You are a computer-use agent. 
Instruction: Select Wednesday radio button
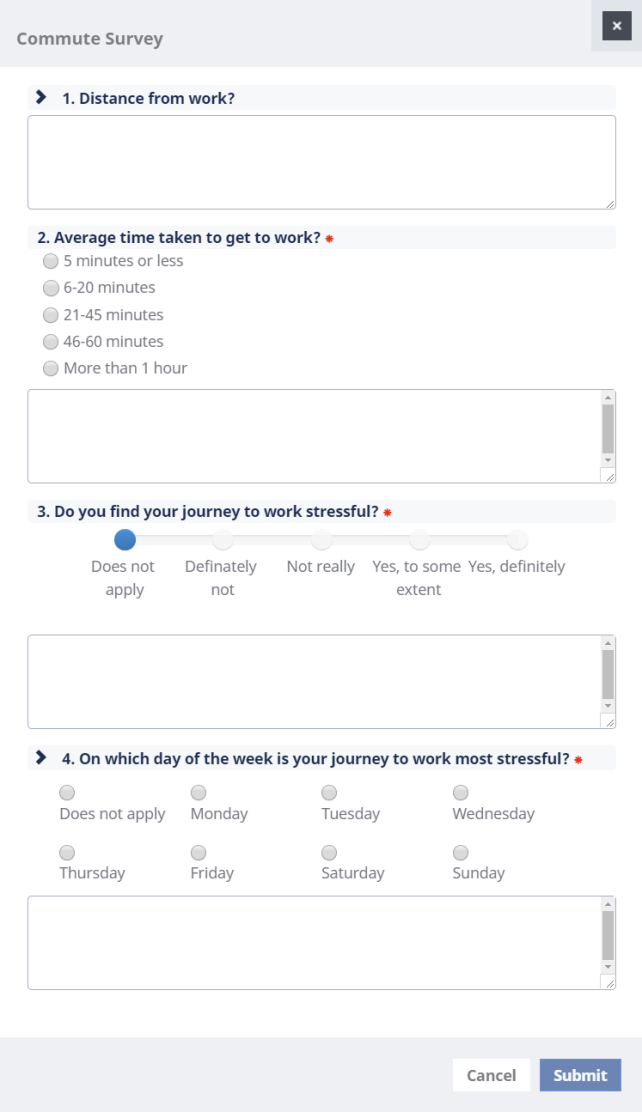pos(461,793)
